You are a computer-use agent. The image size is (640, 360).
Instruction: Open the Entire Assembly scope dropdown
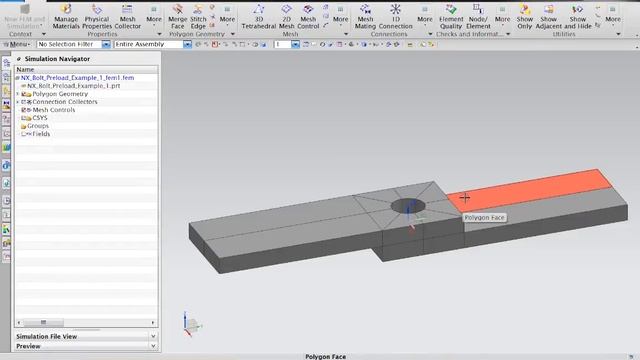pyautogui.click(x=187, y=44)
